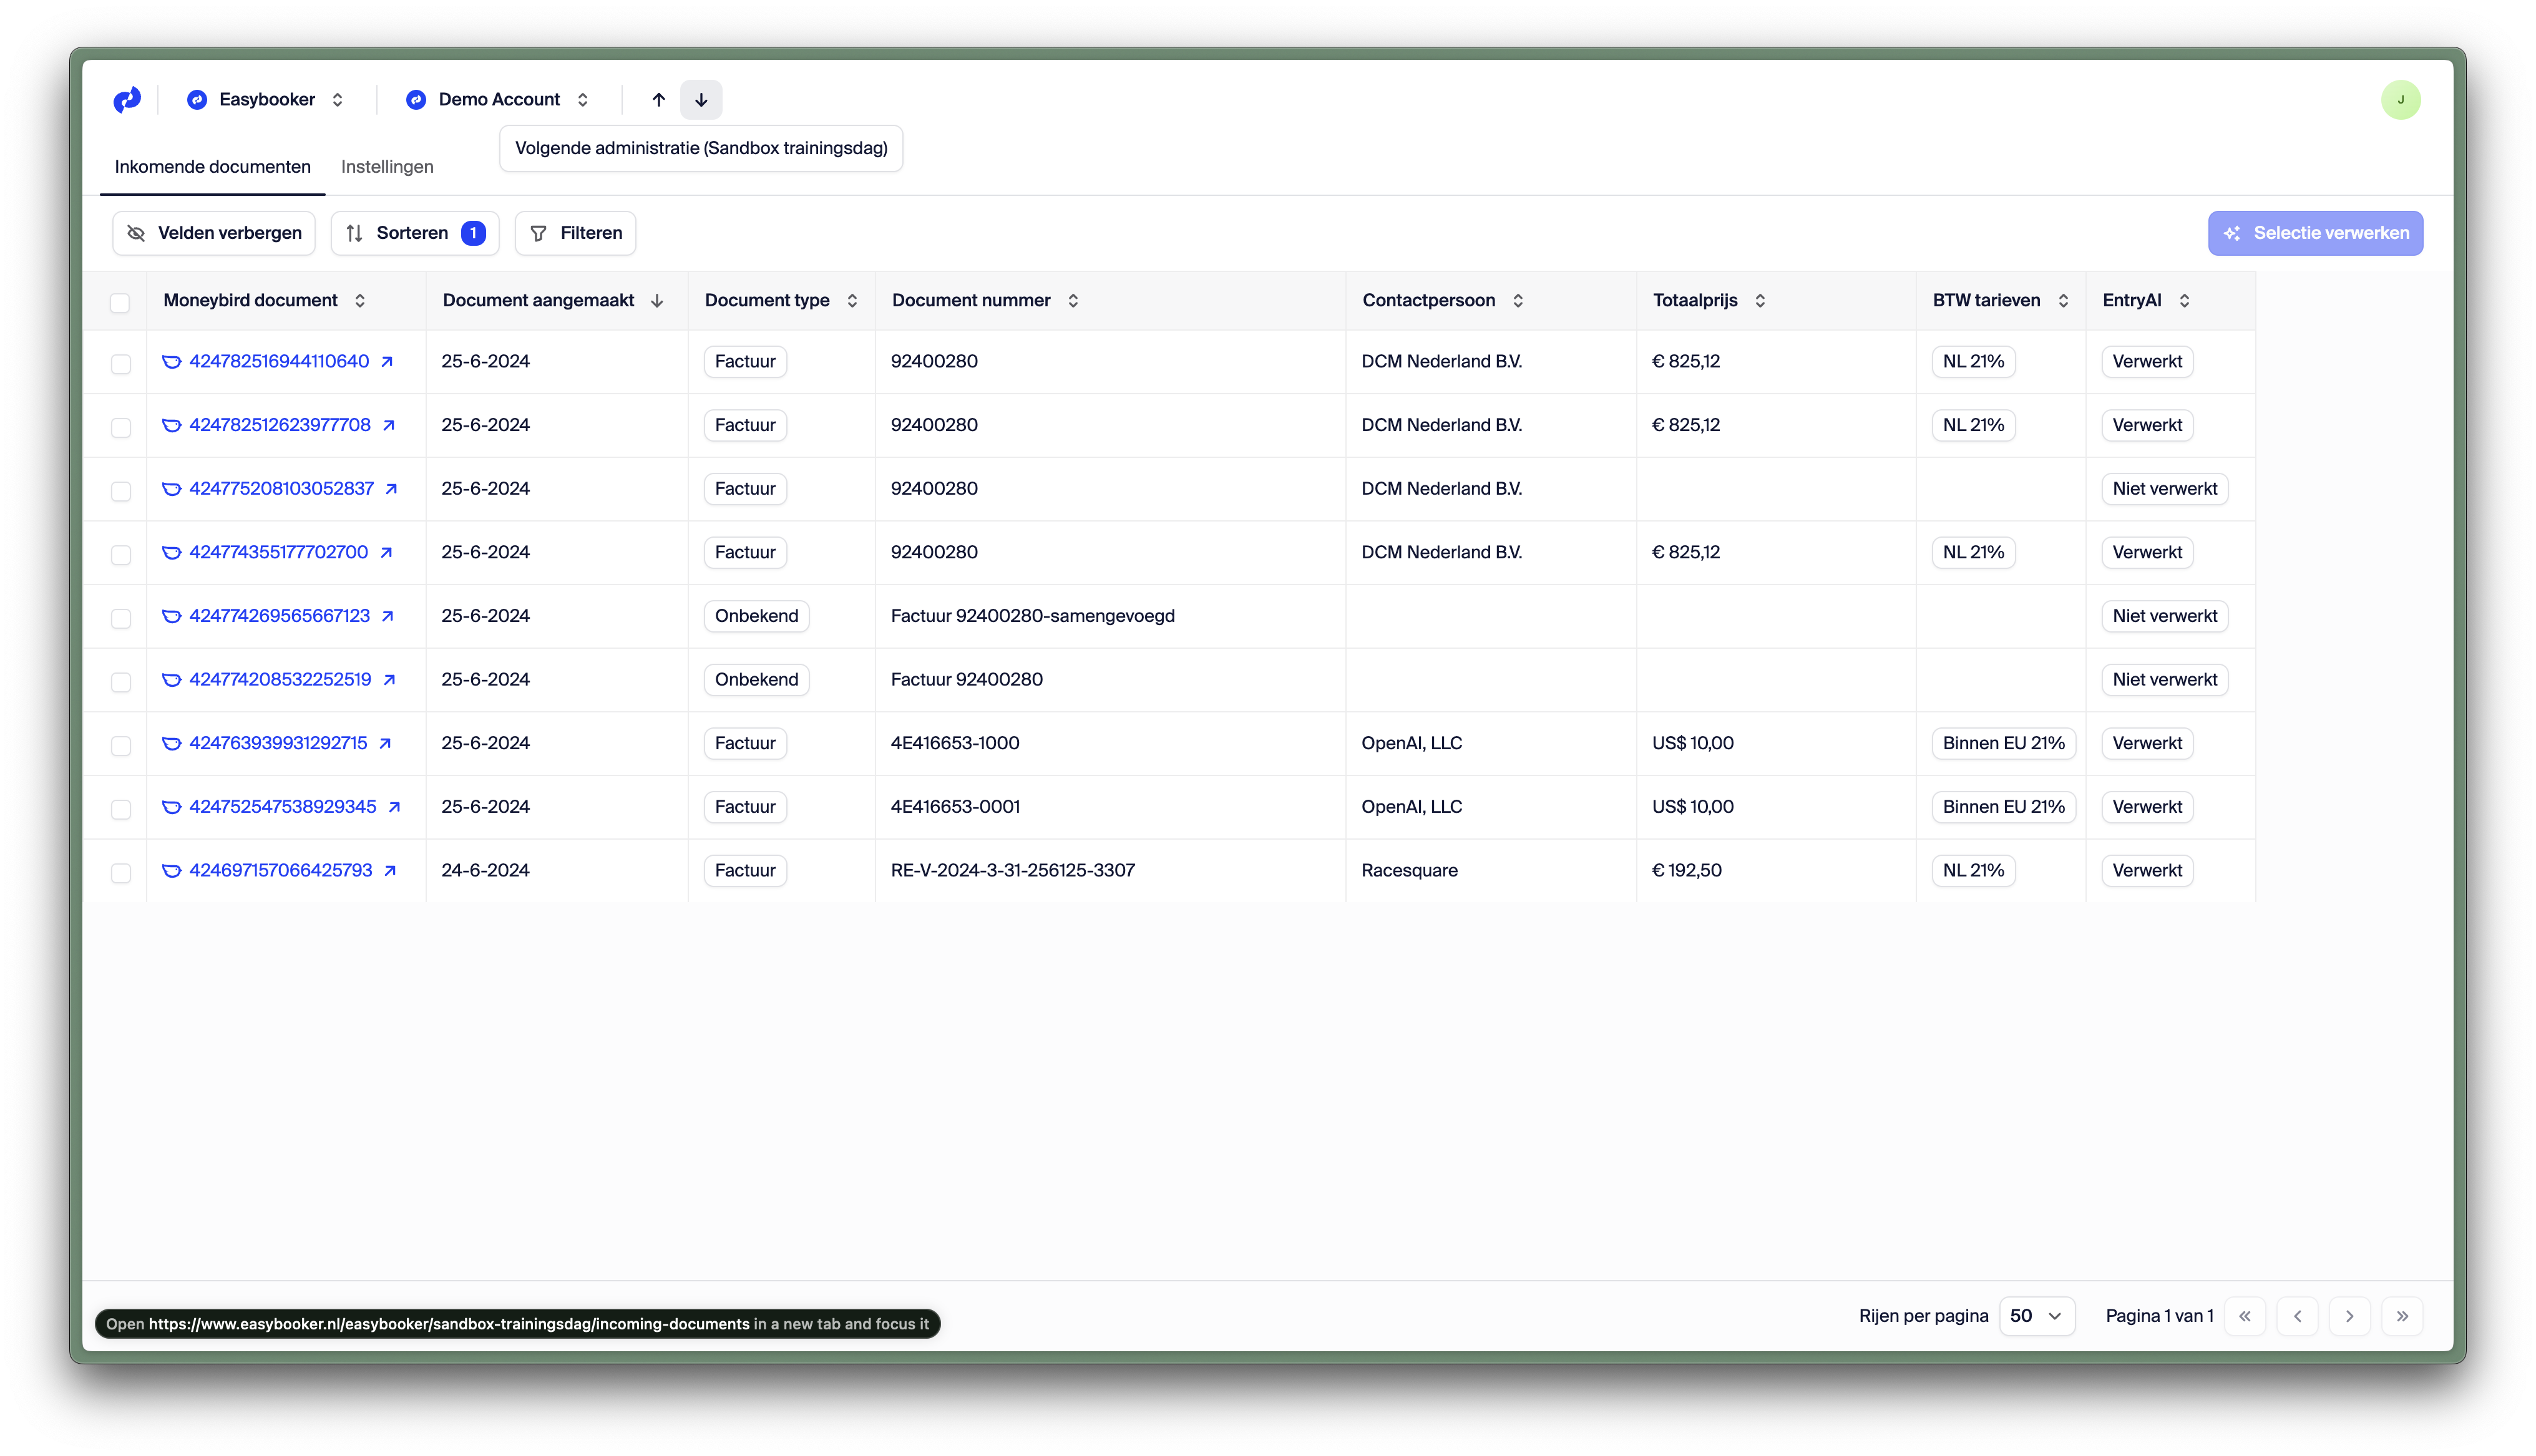2536x1456 pixels.
Task: Go to previous administration with up arrow
Action: (658, 100)
